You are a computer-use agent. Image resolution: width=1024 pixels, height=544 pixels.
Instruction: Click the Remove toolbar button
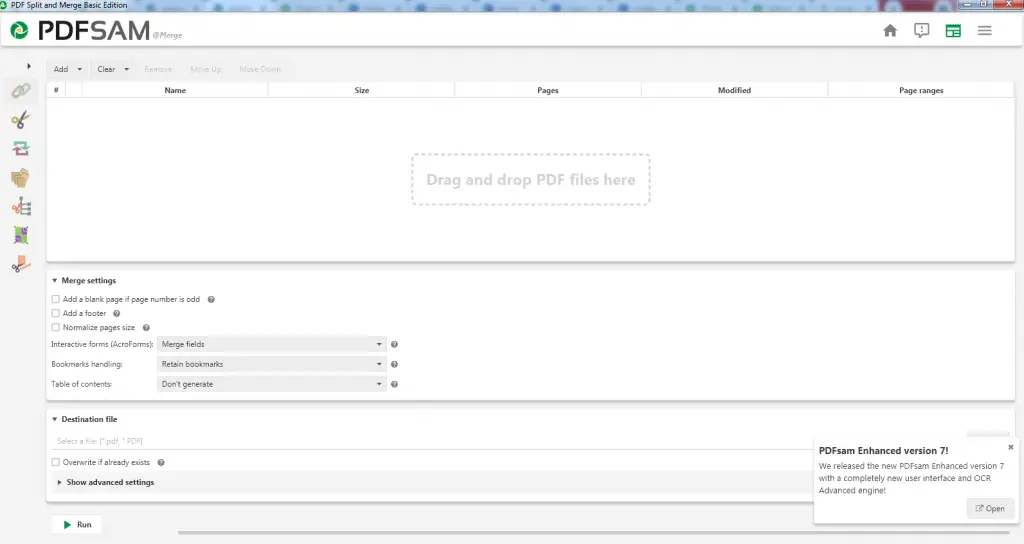(158, 69)
